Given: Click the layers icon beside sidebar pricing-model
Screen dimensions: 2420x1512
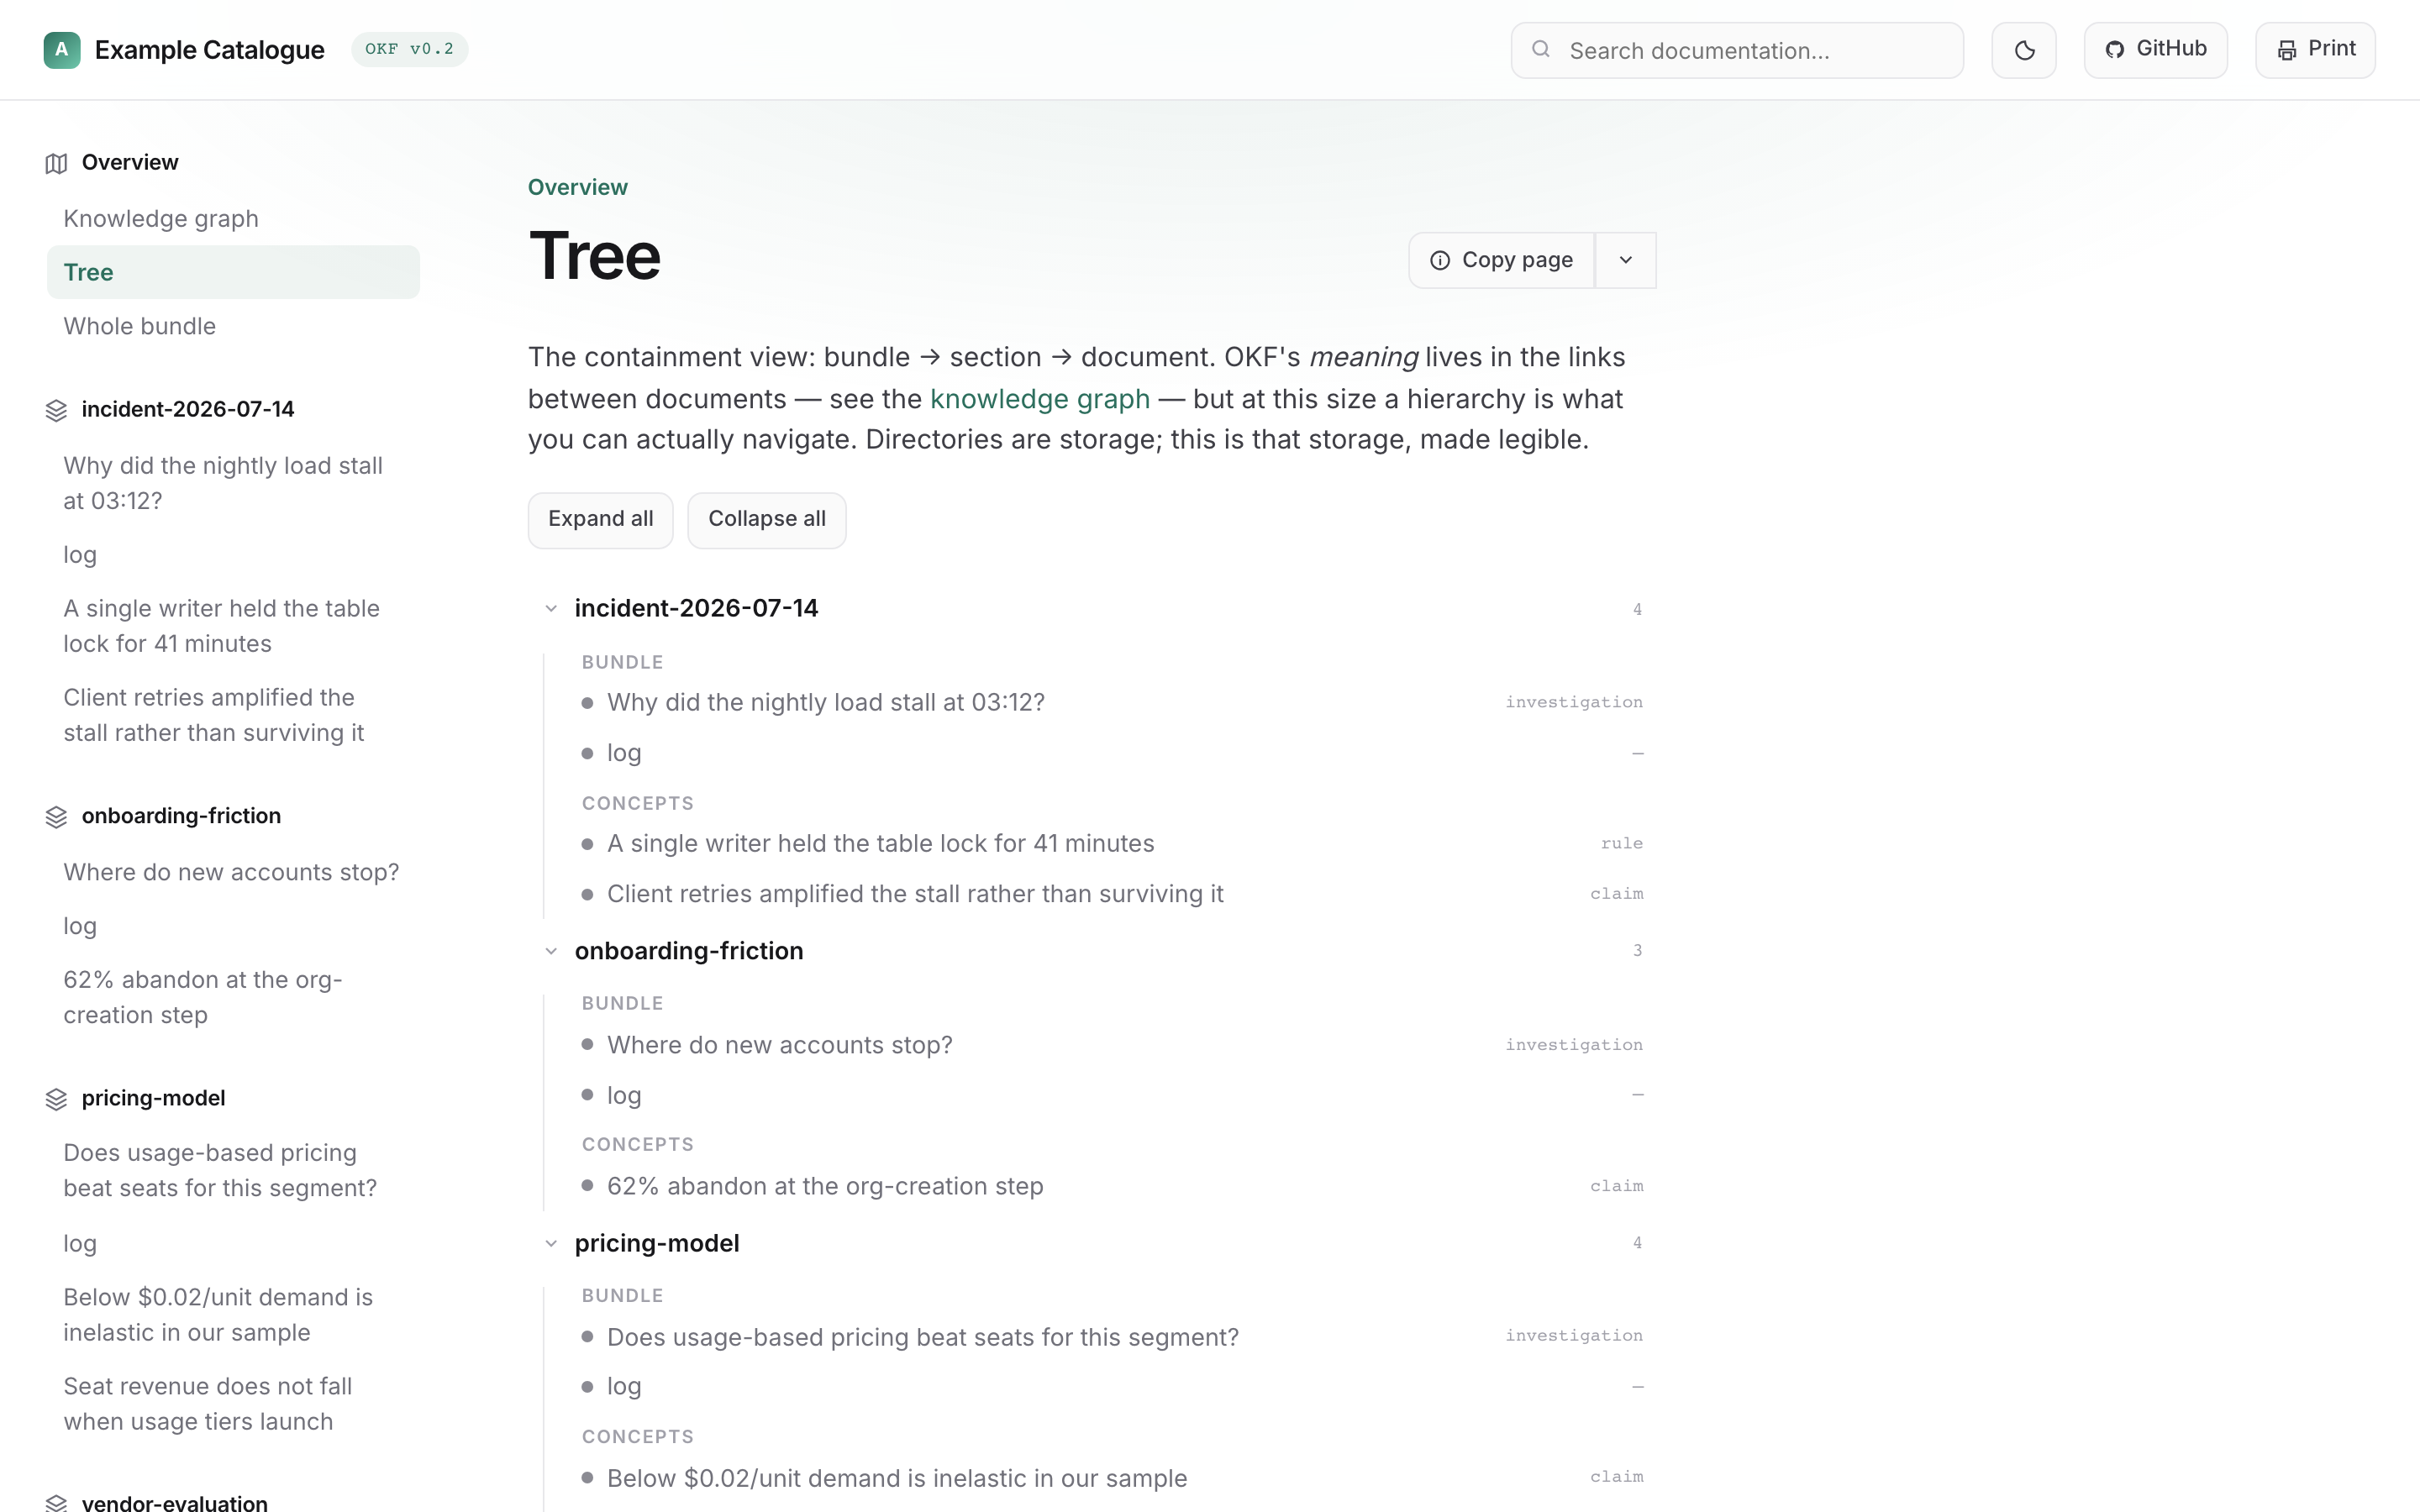Looking at the screenshot, I should tap(56, 1099).
